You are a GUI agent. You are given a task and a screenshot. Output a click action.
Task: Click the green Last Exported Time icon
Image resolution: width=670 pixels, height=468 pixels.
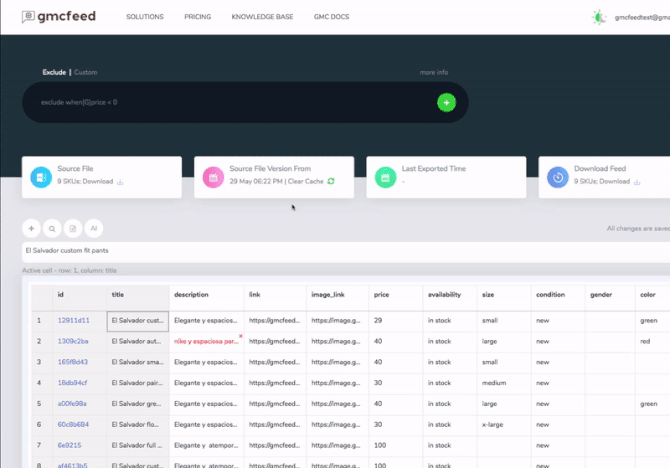point(385,177)
